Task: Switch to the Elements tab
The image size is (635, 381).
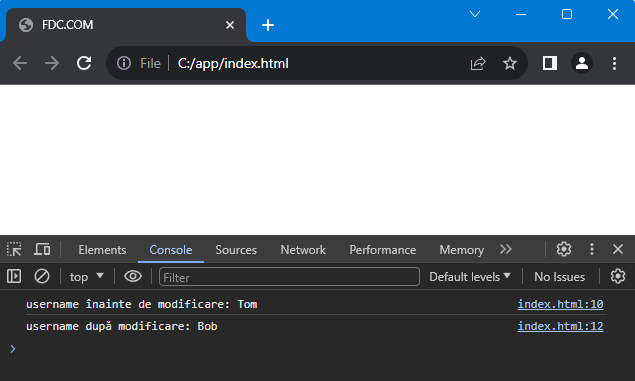Action: [x=102, y=250]
